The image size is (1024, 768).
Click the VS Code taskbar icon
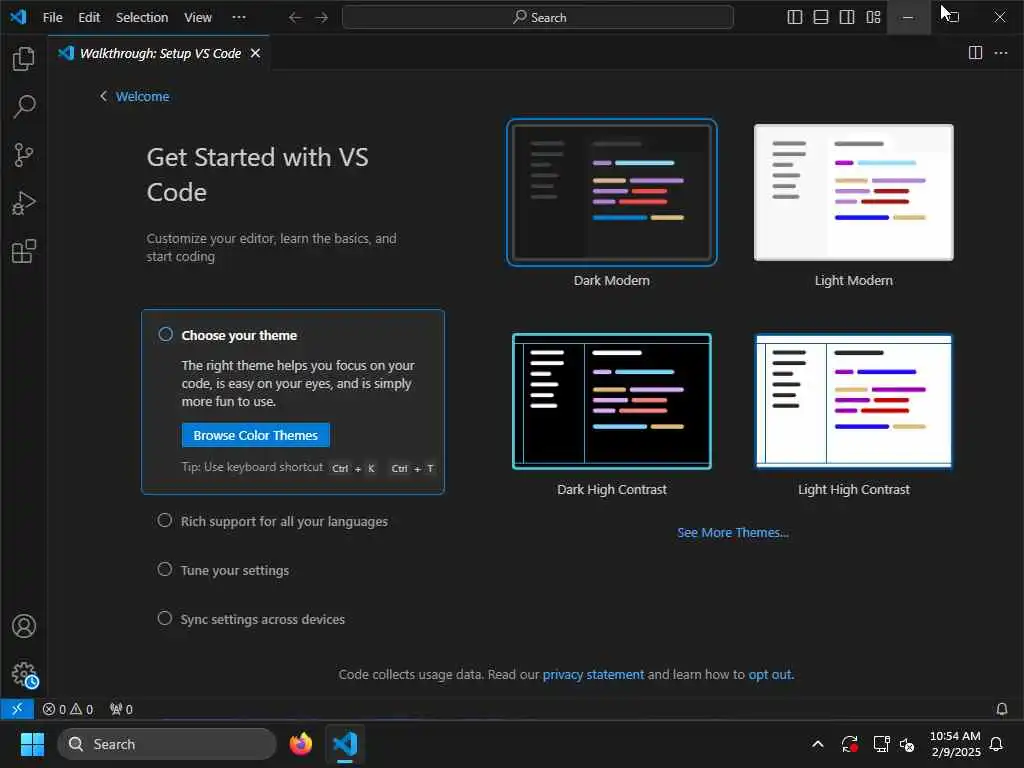[x=345, y=744]
